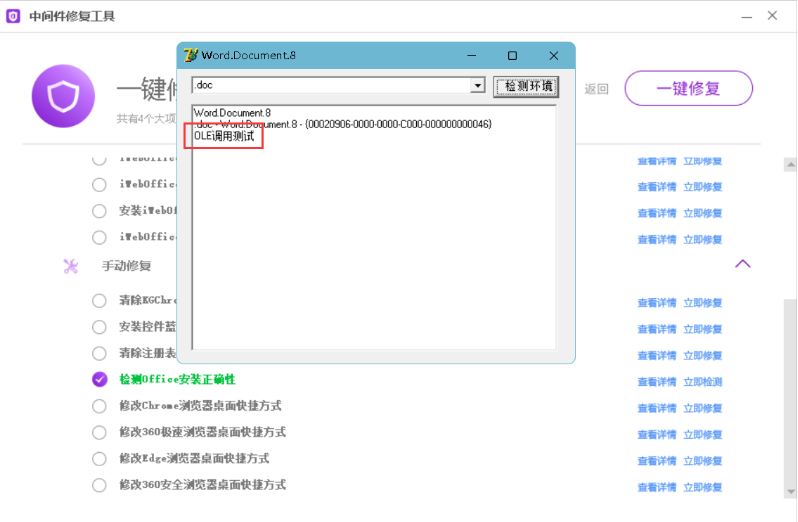Screen dimensions: 798x522
Task: Uncheck 检测Office安装正确性 checkmark
Action: pos(100,380)
